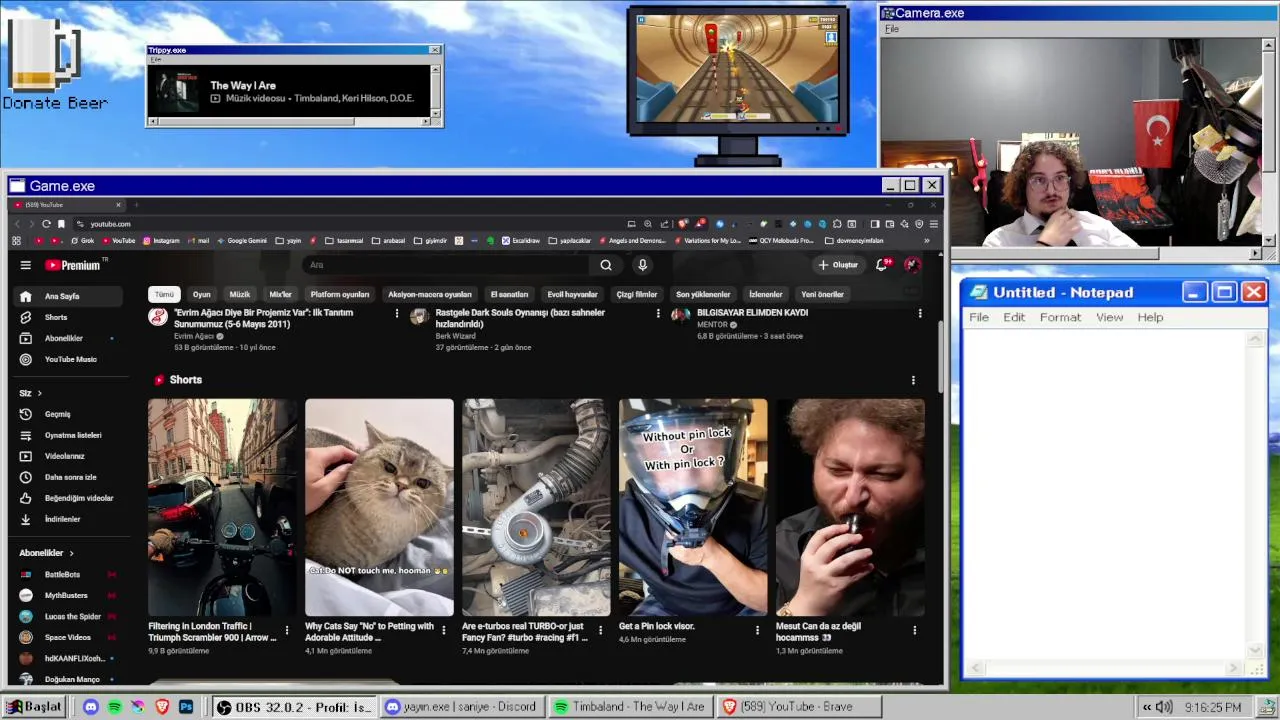
Task: Click Tripy.exe horizontal scrollbar track
Action: coord(390,122)
